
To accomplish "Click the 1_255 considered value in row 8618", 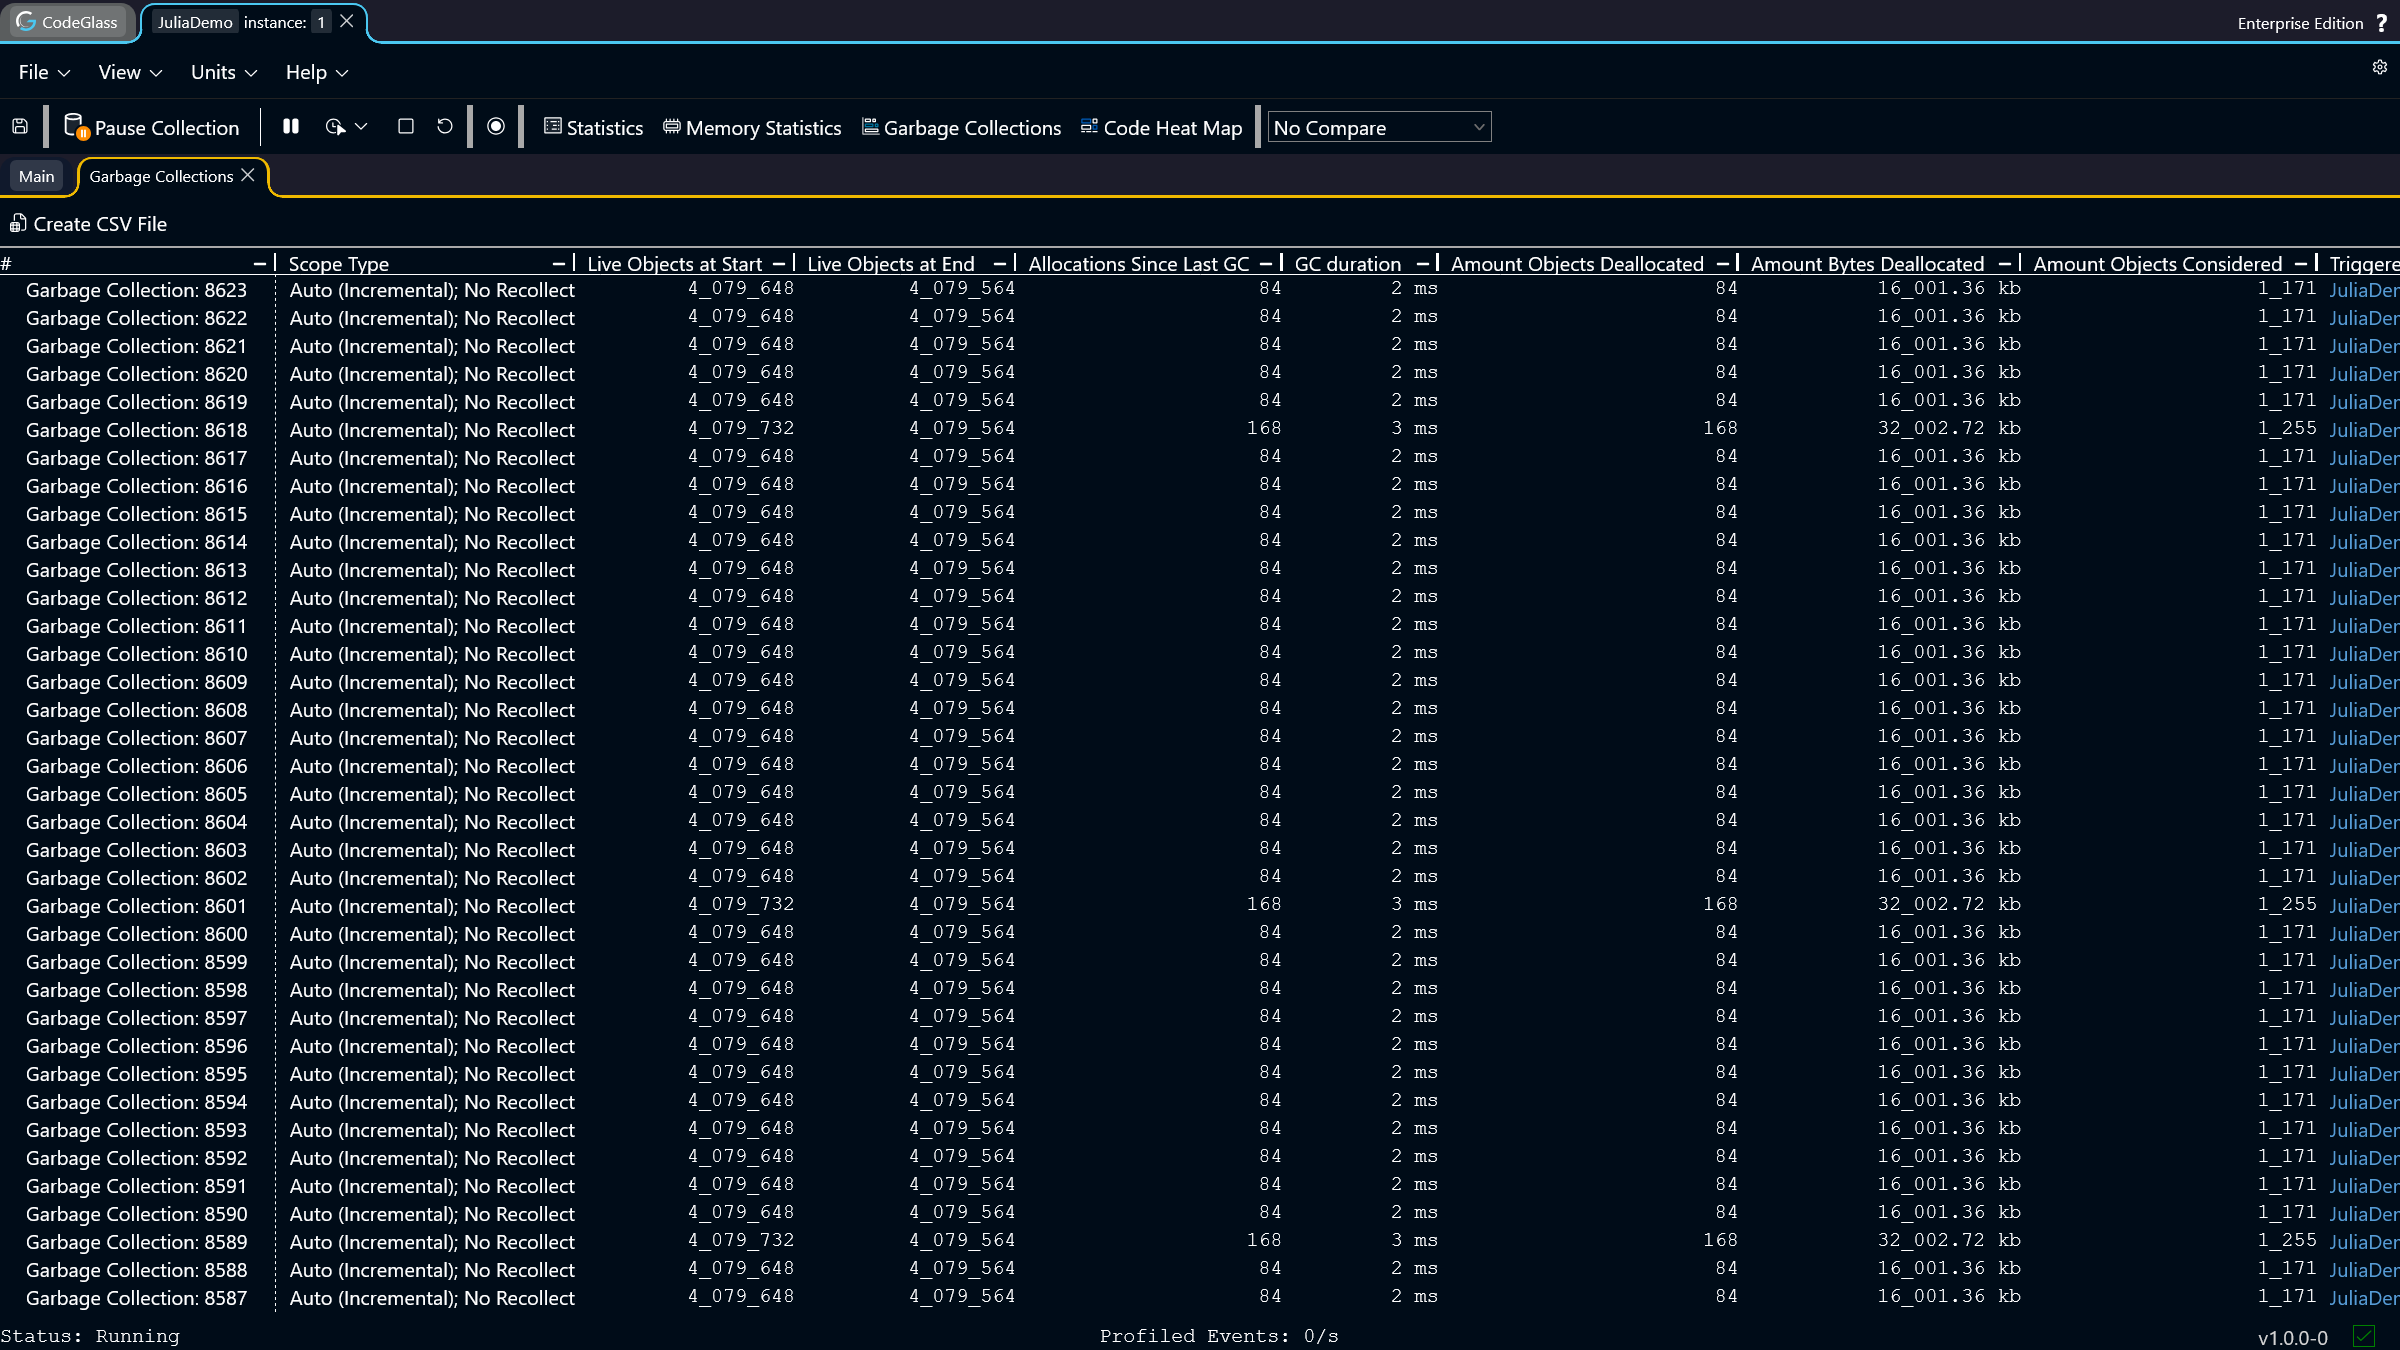I will point(2287,428).
